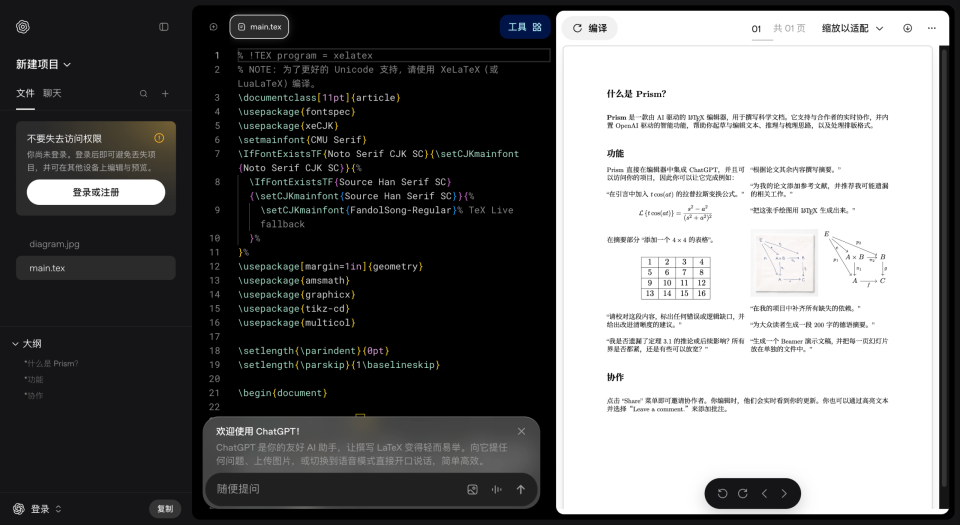Select the main.tex editor tab
Viewport: 960px width, 525px height.
click(x=259, y=27)
